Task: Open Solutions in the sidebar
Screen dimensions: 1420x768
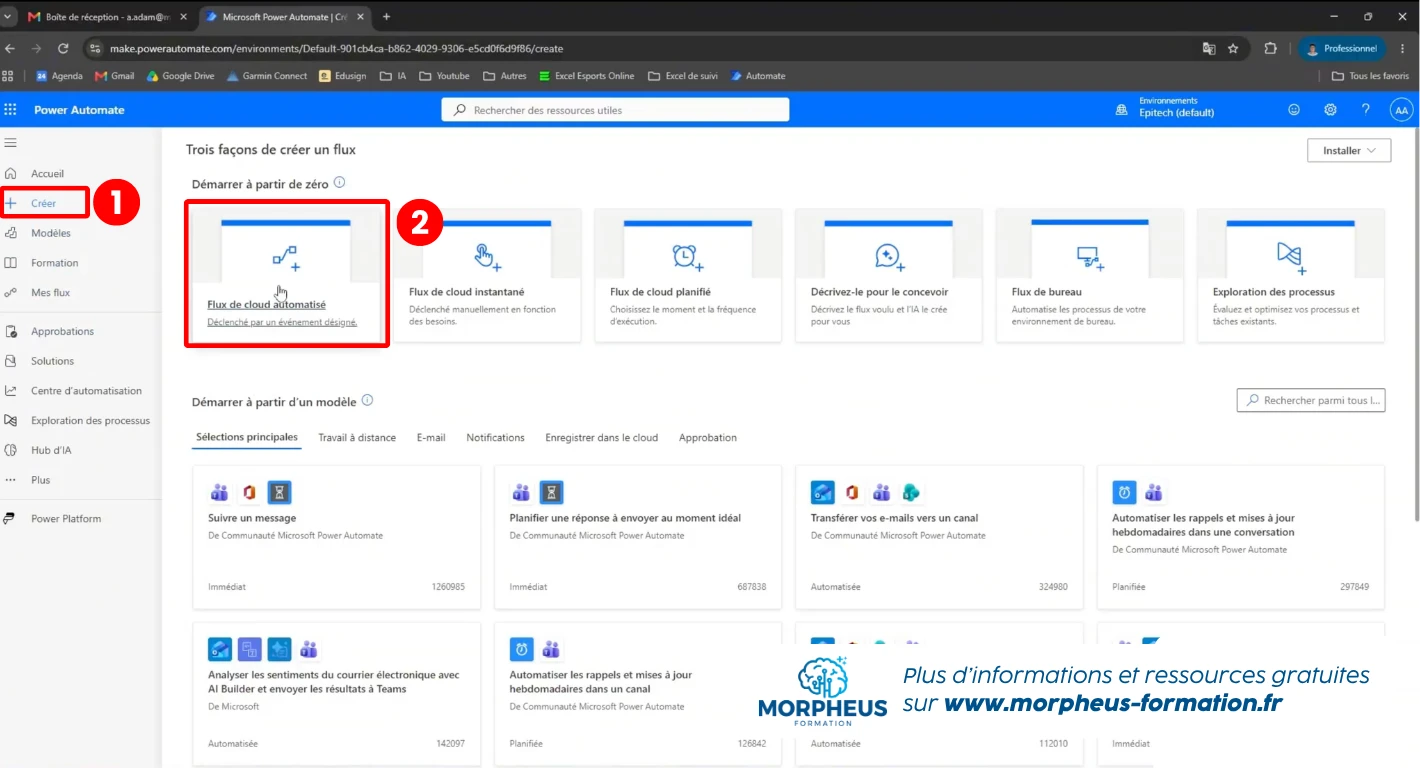Action: 52,361
